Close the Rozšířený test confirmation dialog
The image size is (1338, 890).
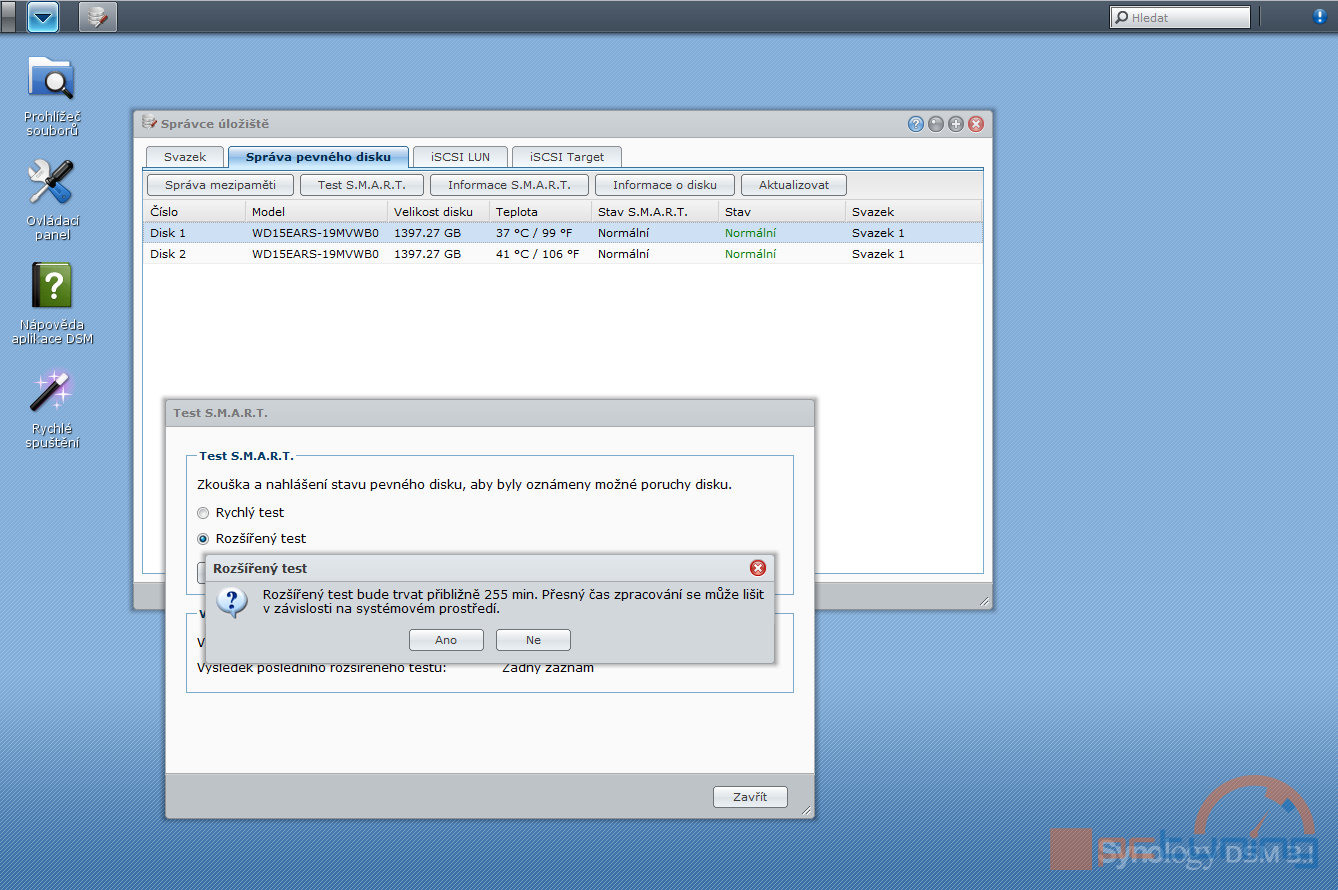[x=758, y=568]
